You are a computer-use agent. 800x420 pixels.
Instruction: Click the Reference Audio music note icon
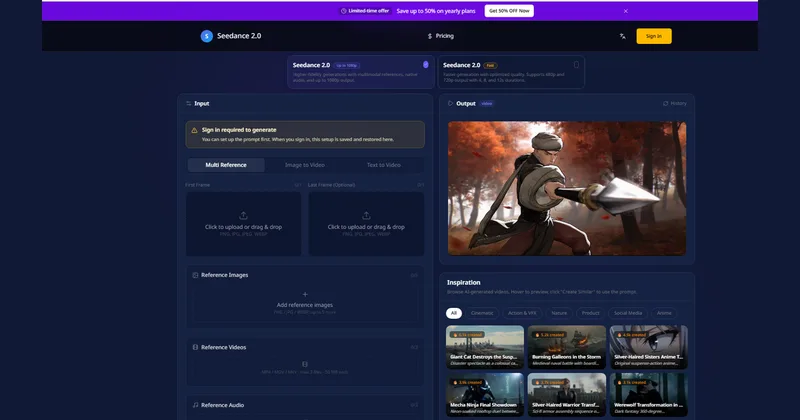point(195,405)
